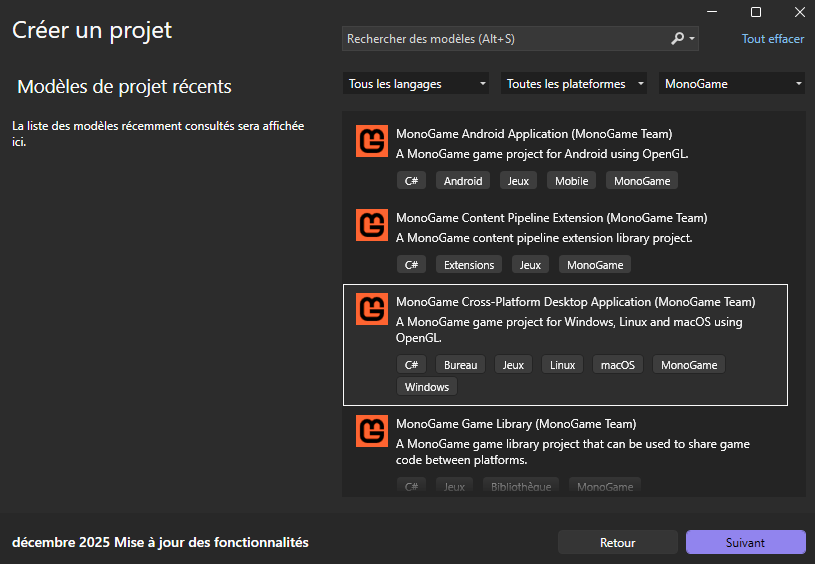Click the search magnifier icon
The height and width of the screenshot is (564, 815).
pos(677,38)
